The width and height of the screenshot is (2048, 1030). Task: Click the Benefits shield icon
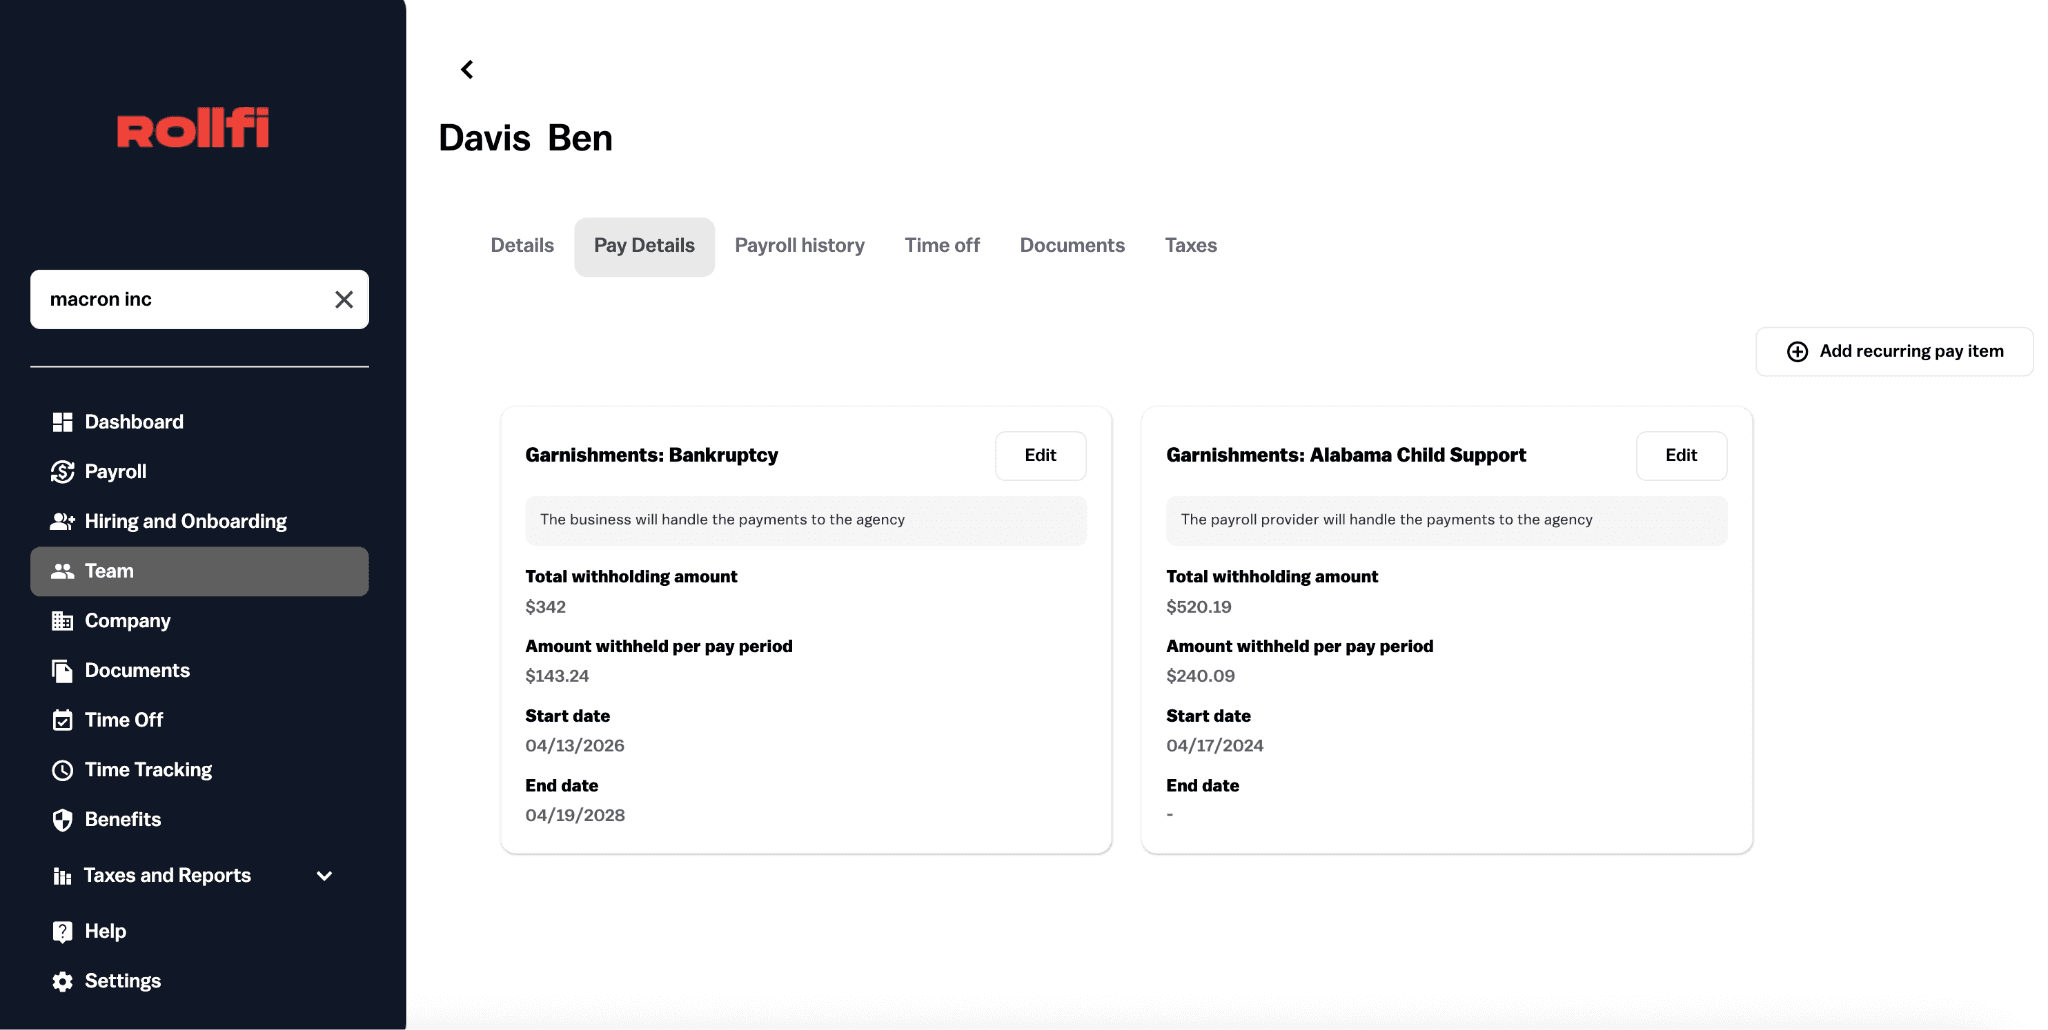pyautogui.click(x=62, y=820)
